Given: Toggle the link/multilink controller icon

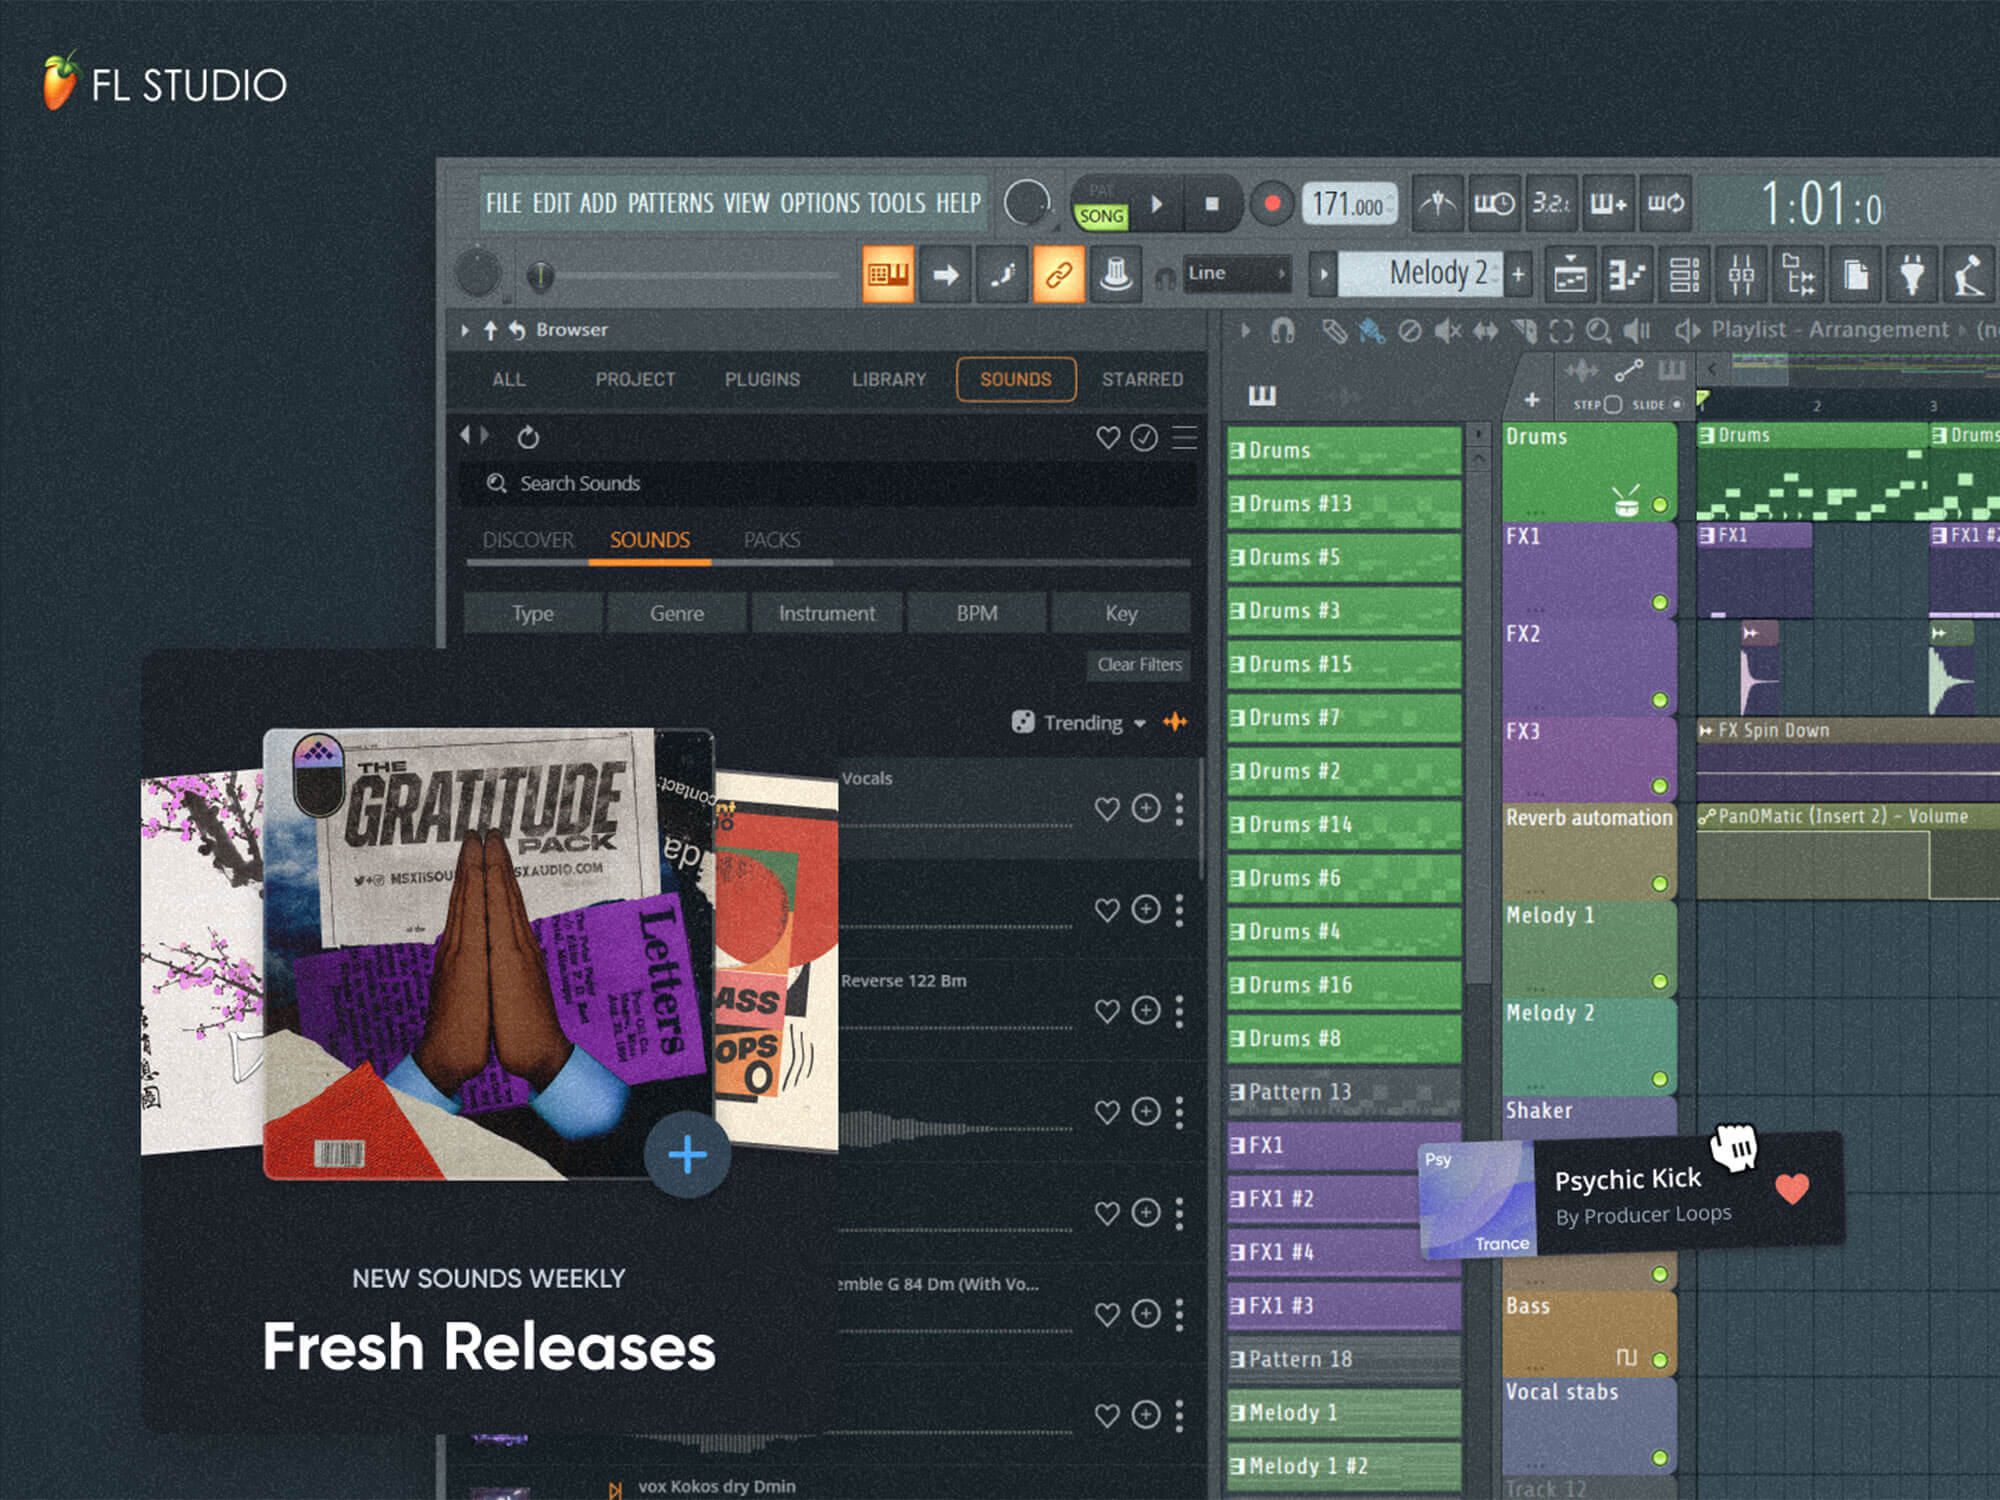Looking at the screenshot, I should coord(1058,274).
